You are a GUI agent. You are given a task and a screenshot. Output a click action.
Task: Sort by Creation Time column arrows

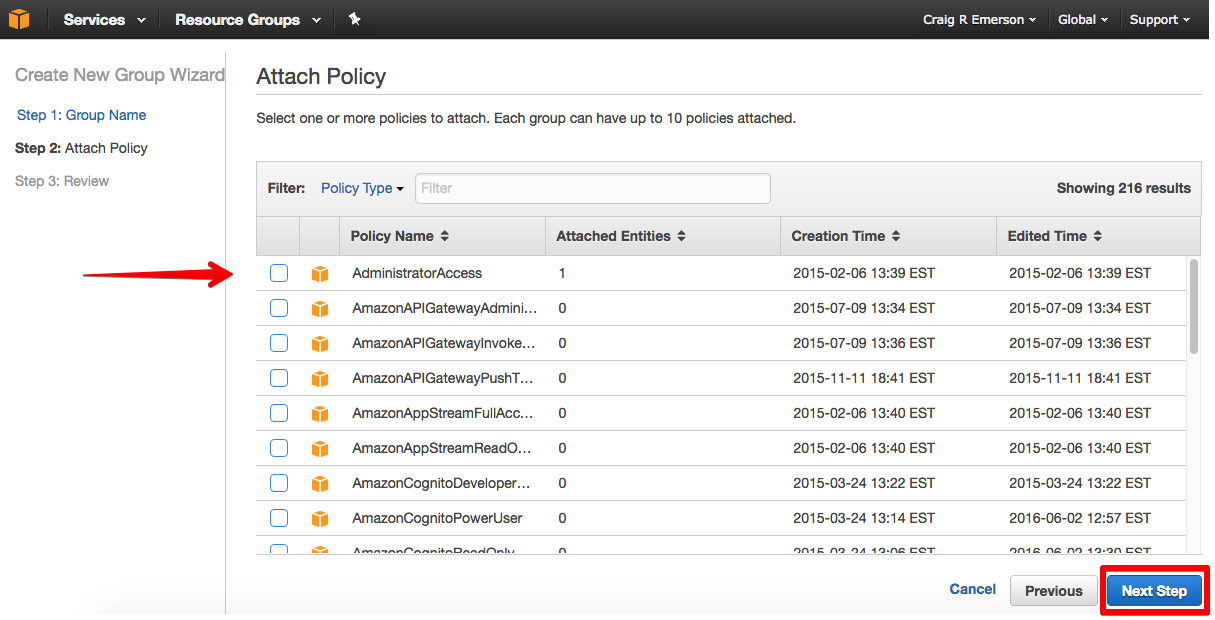click(896, 236)
